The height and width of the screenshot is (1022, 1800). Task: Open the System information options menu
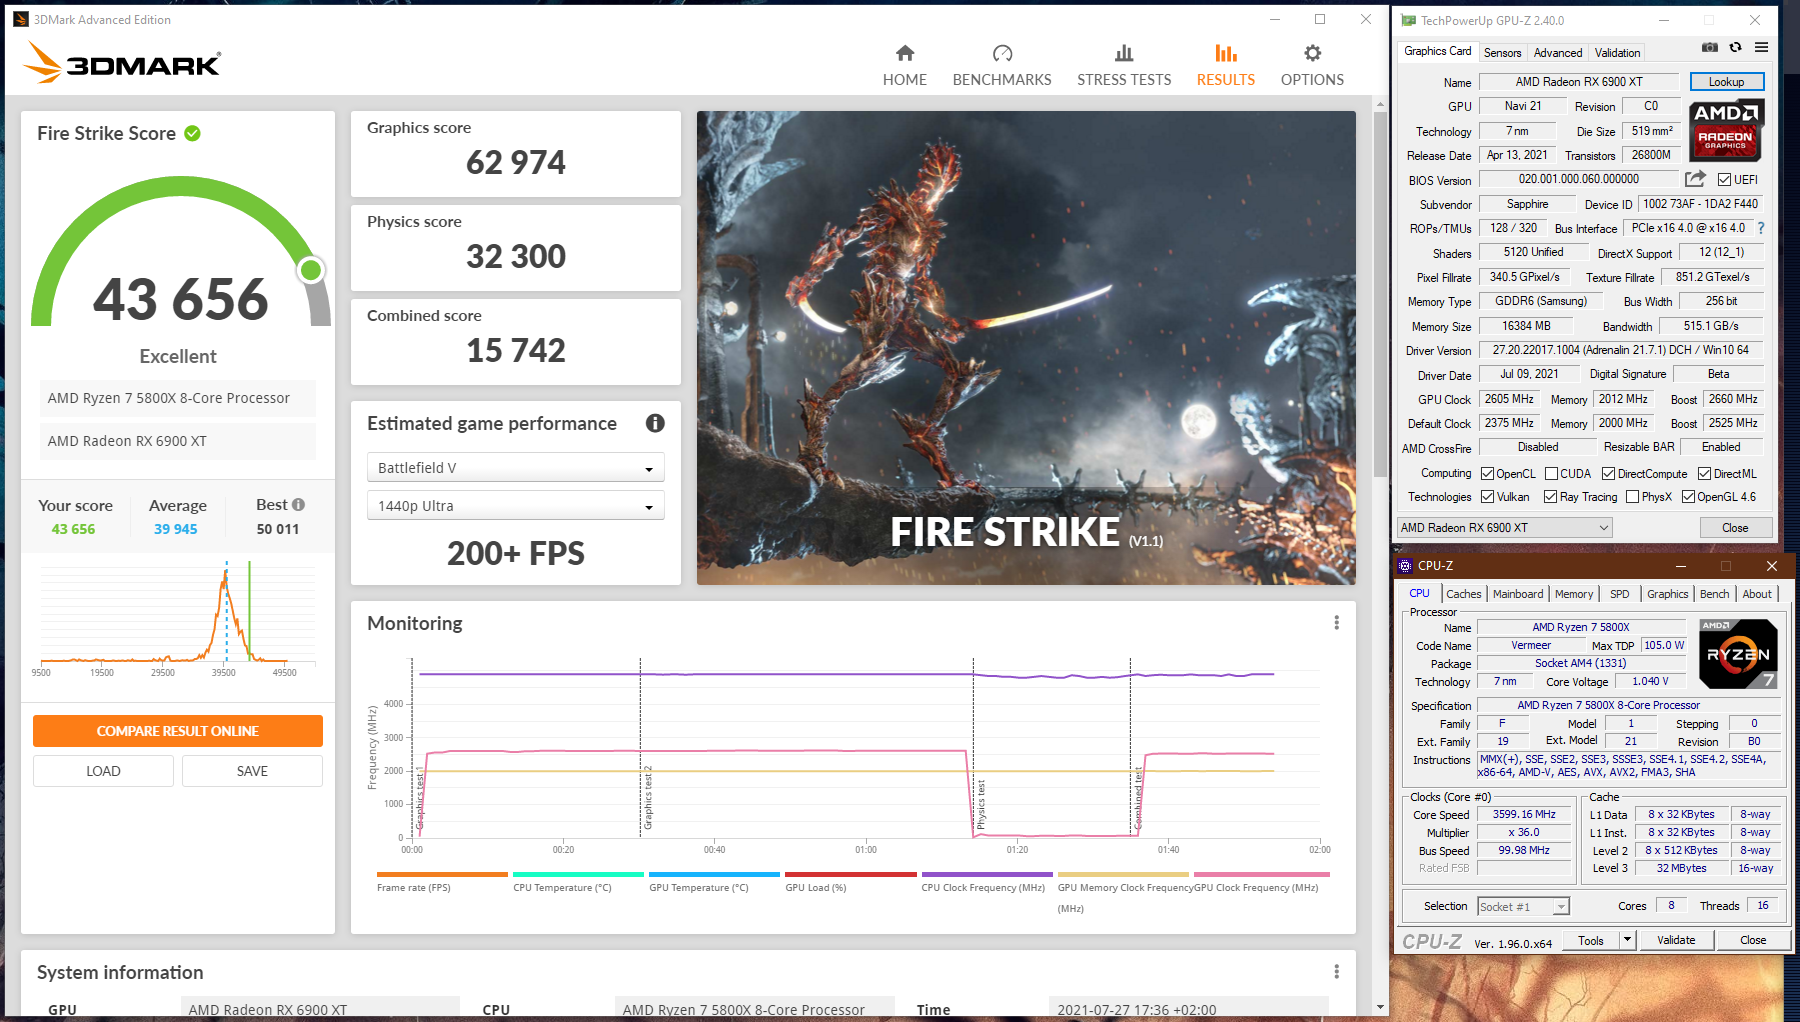pyautogui.click(x=1336, y=972)
